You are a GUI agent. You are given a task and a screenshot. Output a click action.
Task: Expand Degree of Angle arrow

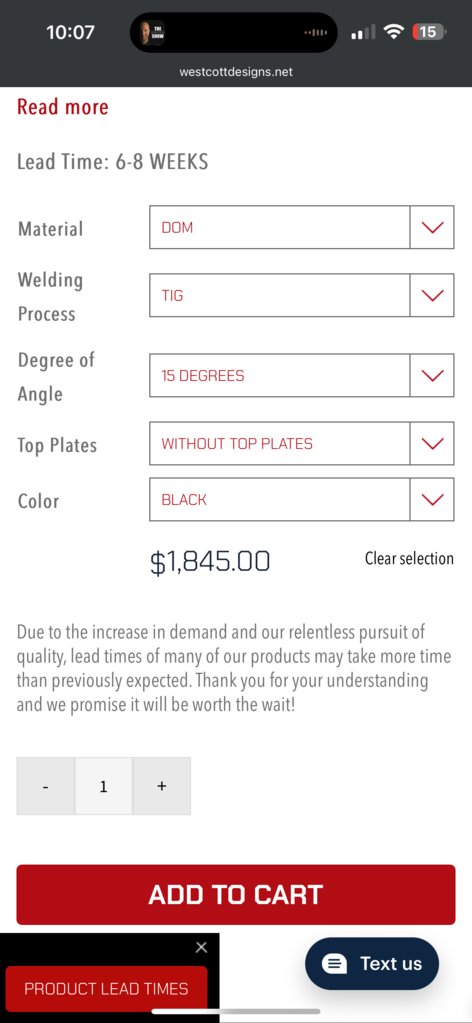coord(432,375)
